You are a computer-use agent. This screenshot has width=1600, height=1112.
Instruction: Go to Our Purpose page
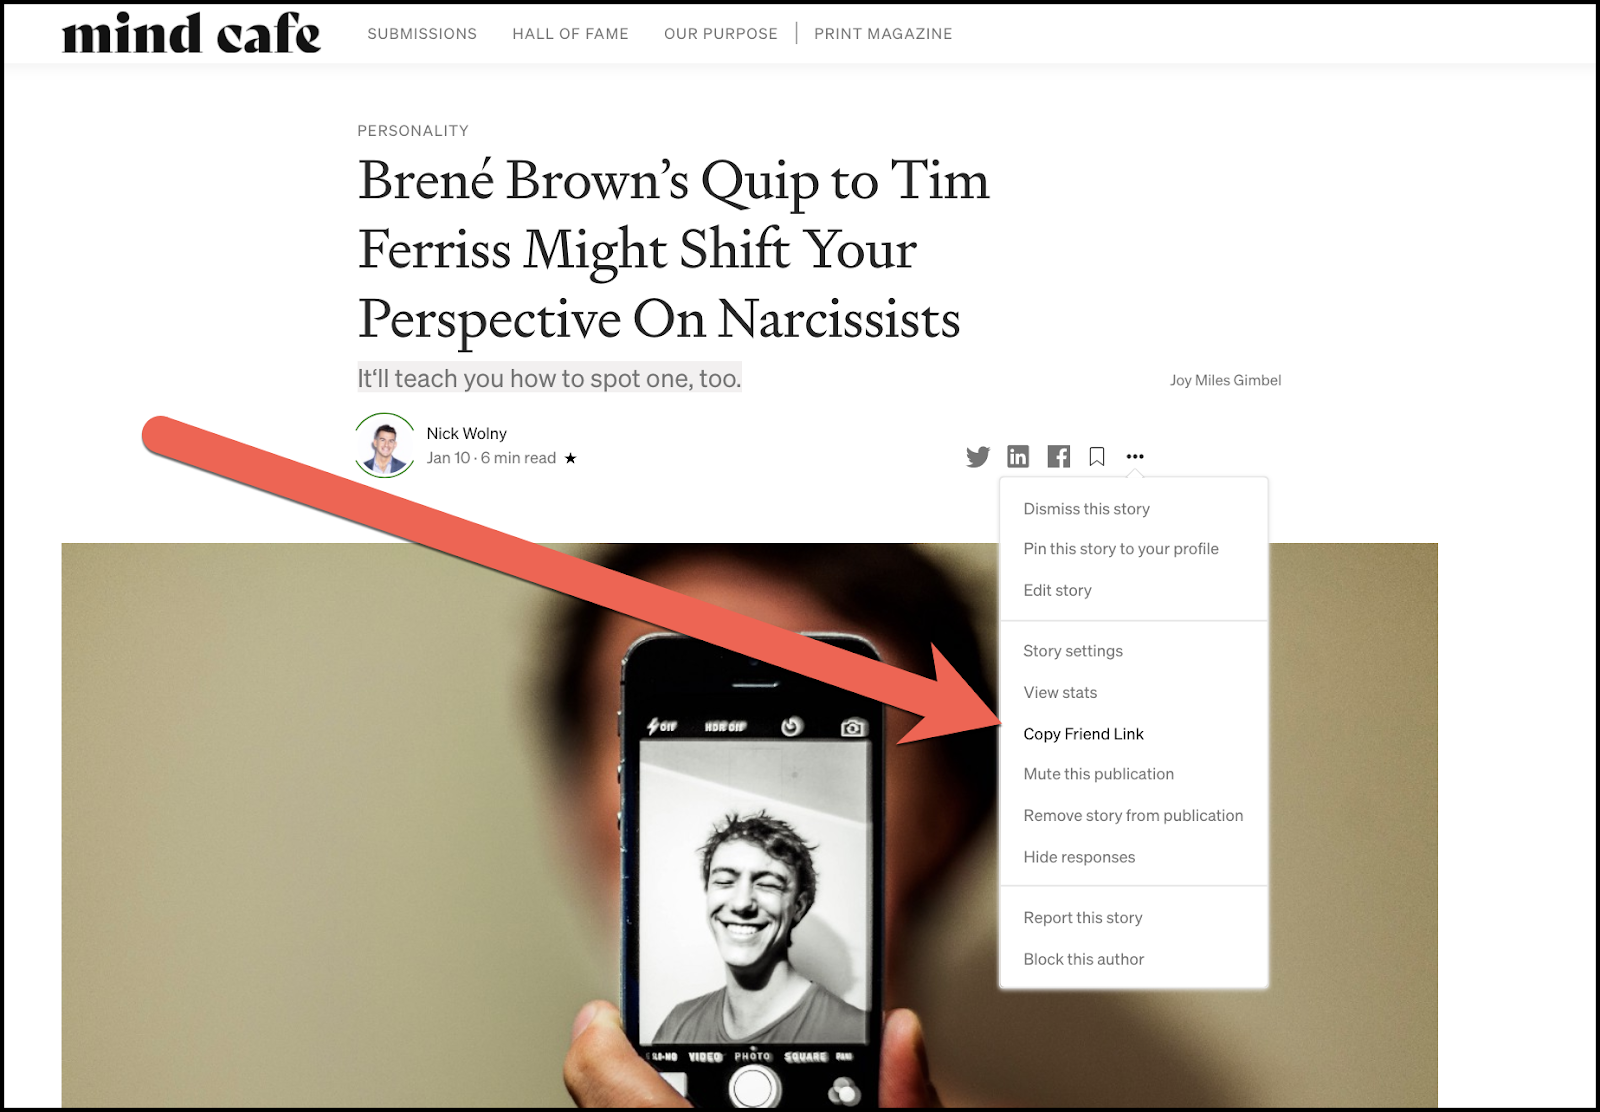click(721, 34)
